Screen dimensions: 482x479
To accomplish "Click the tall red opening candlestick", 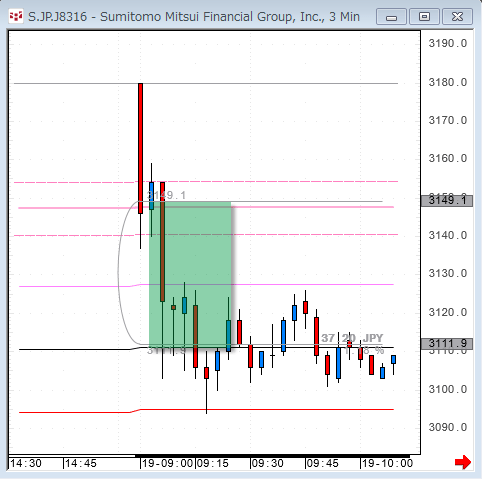I will point(141,148).
